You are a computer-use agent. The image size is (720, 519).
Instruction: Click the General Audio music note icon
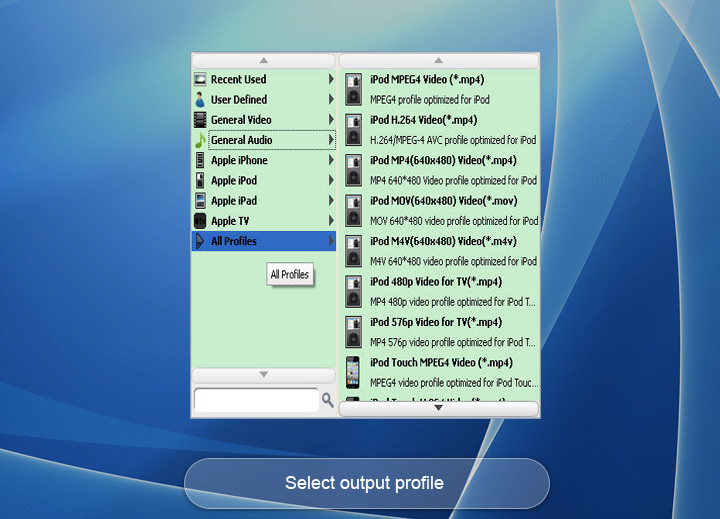point(200,140)
